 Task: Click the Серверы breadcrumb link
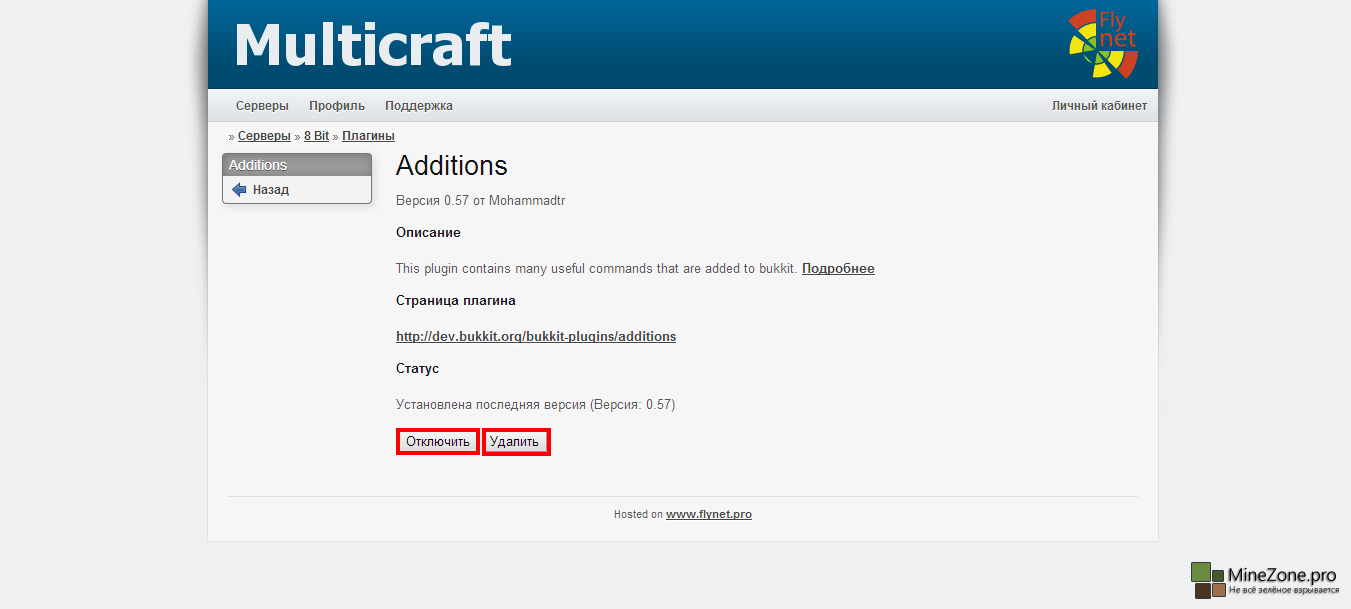[x=264, y=136]
